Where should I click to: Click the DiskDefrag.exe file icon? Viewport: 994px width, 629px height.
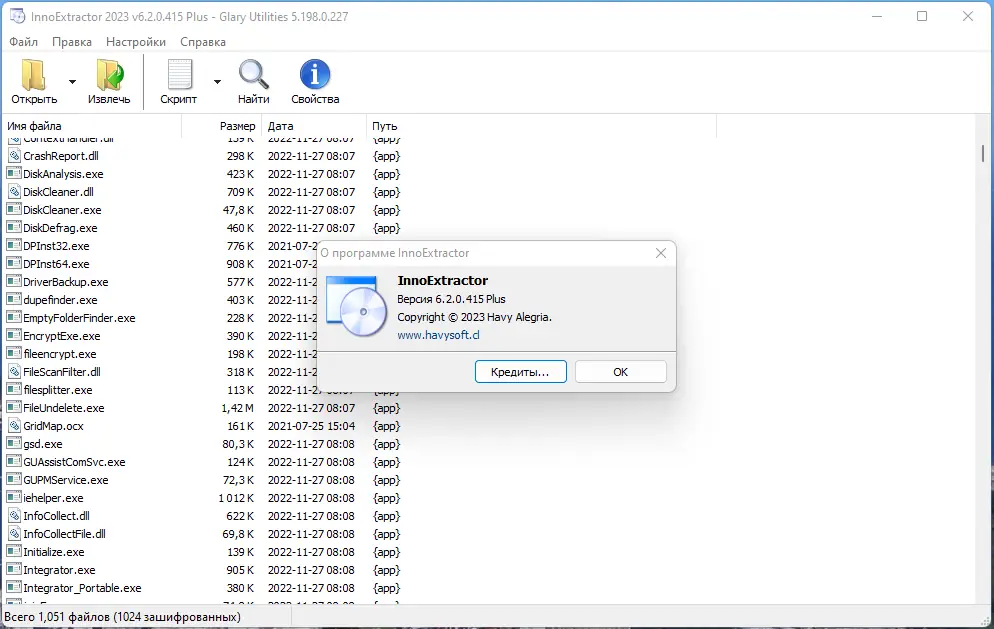coord(14,227)
